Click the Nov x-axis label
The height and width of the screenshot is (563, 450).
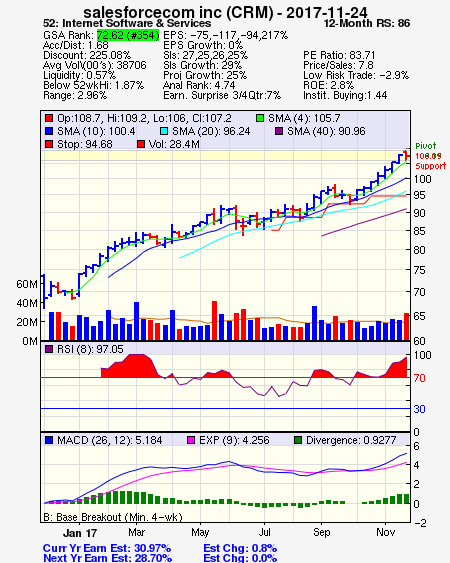tap(385, 532)
